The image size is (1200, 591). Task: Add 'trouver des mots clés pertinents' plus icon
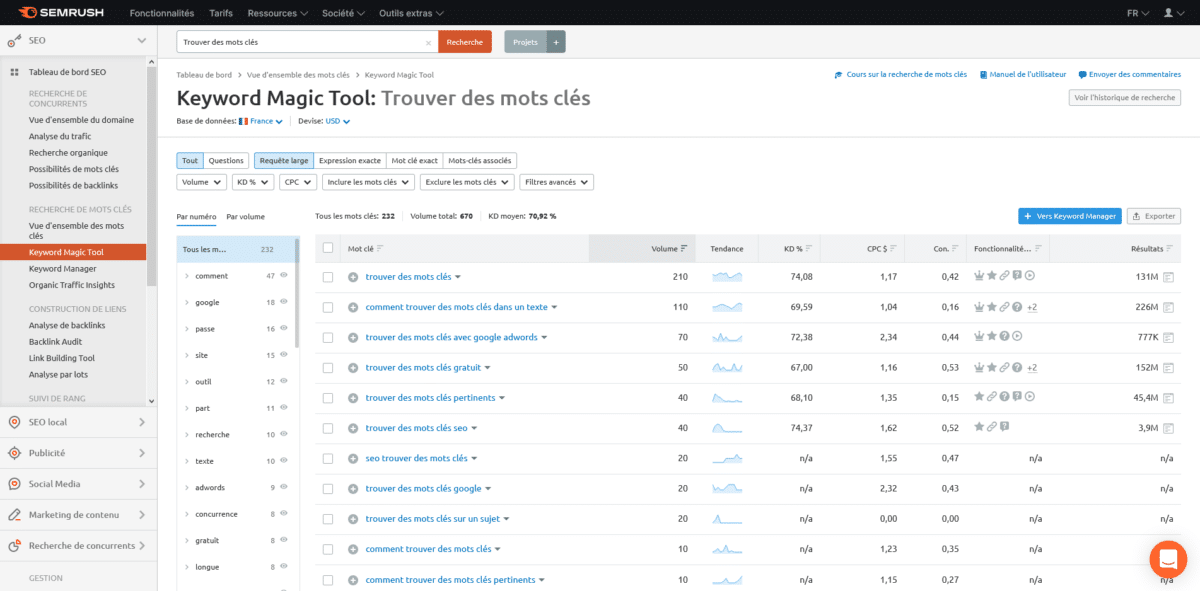pyautogui.click(x=353, y=398)
